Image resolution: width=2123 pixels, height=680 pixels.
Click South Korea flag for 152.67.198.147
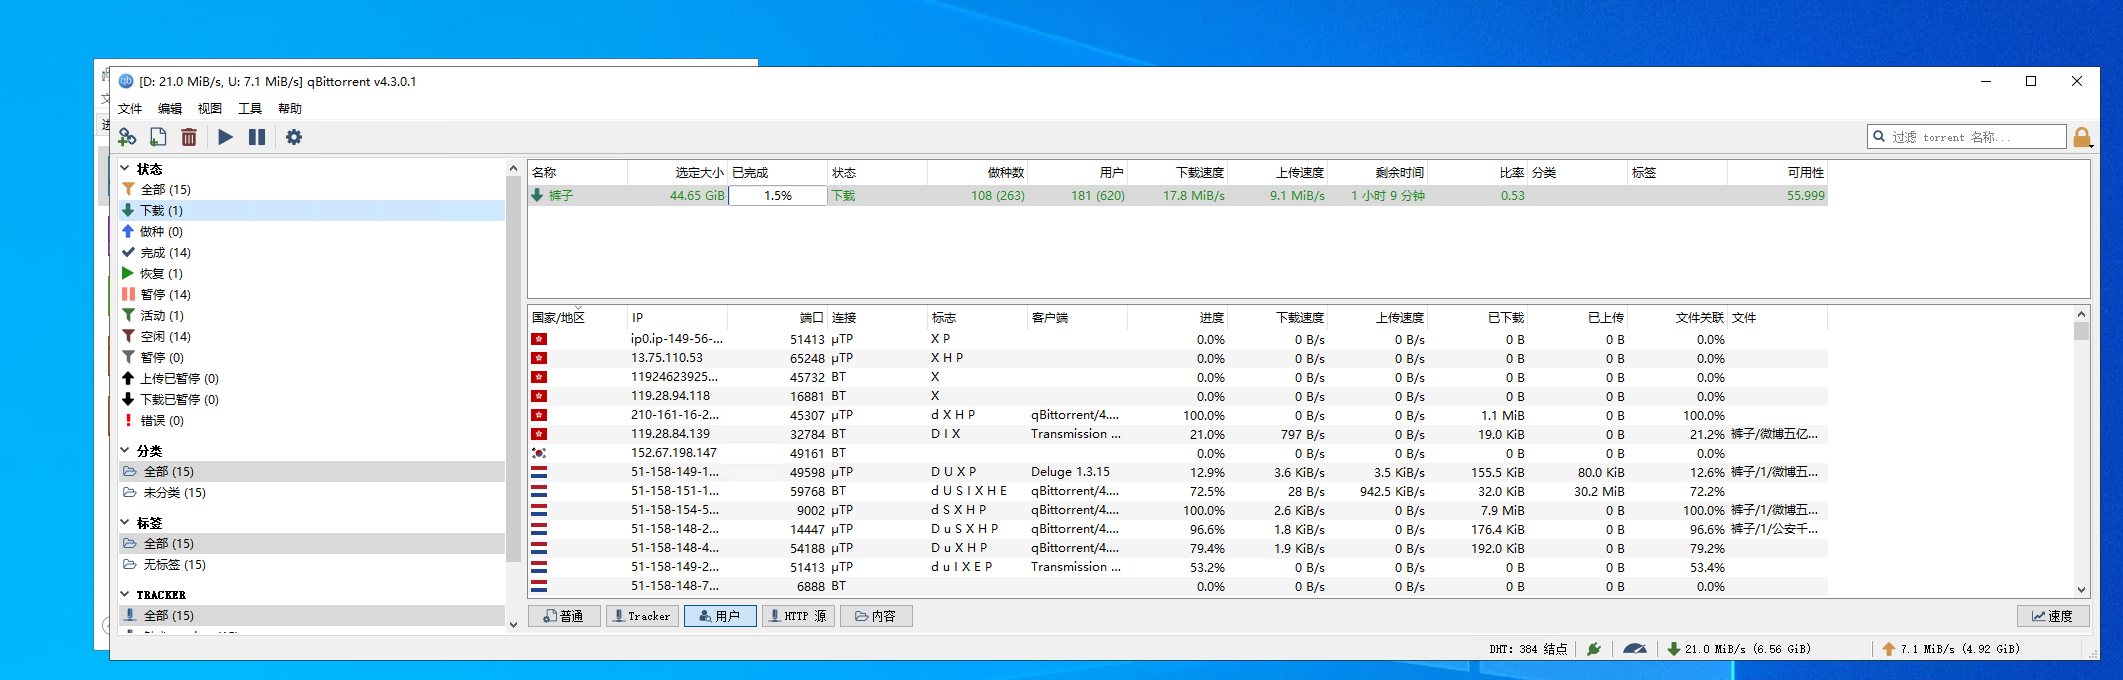539,453
